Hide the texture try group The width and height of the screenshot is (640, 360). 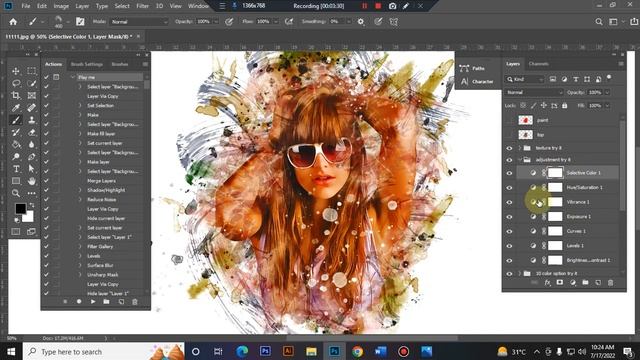(509, 149)
